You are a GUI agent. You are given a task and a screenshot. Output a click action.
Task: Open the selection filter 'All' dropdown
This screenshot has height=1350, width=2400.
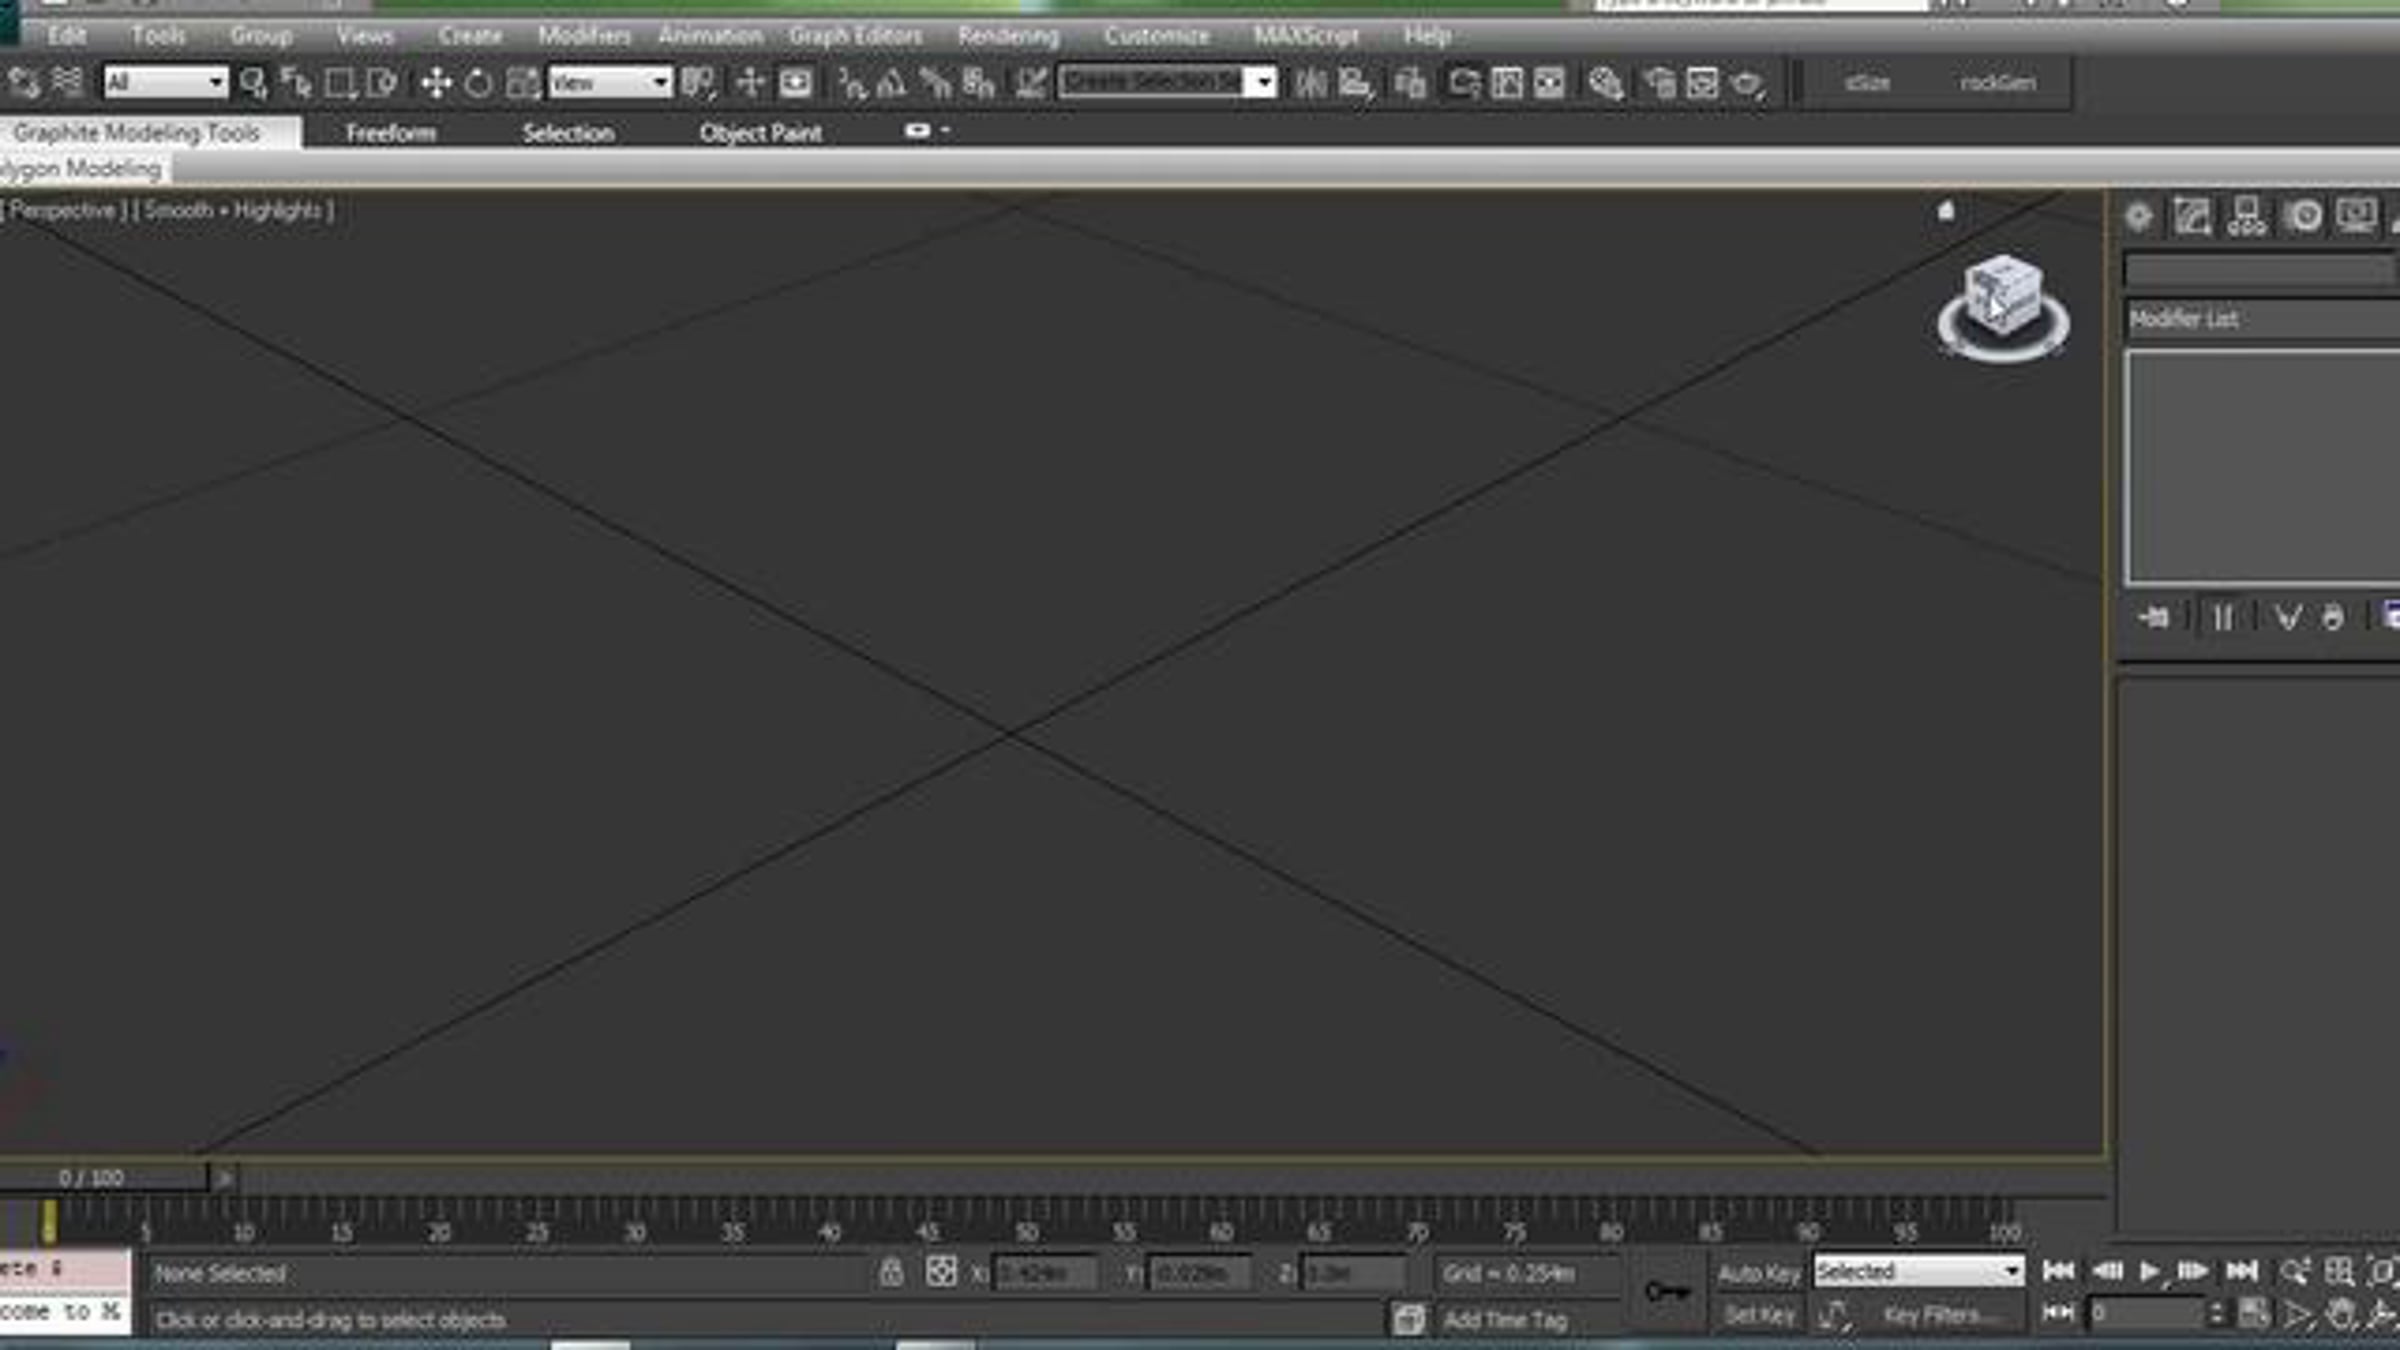pos(166,82)
